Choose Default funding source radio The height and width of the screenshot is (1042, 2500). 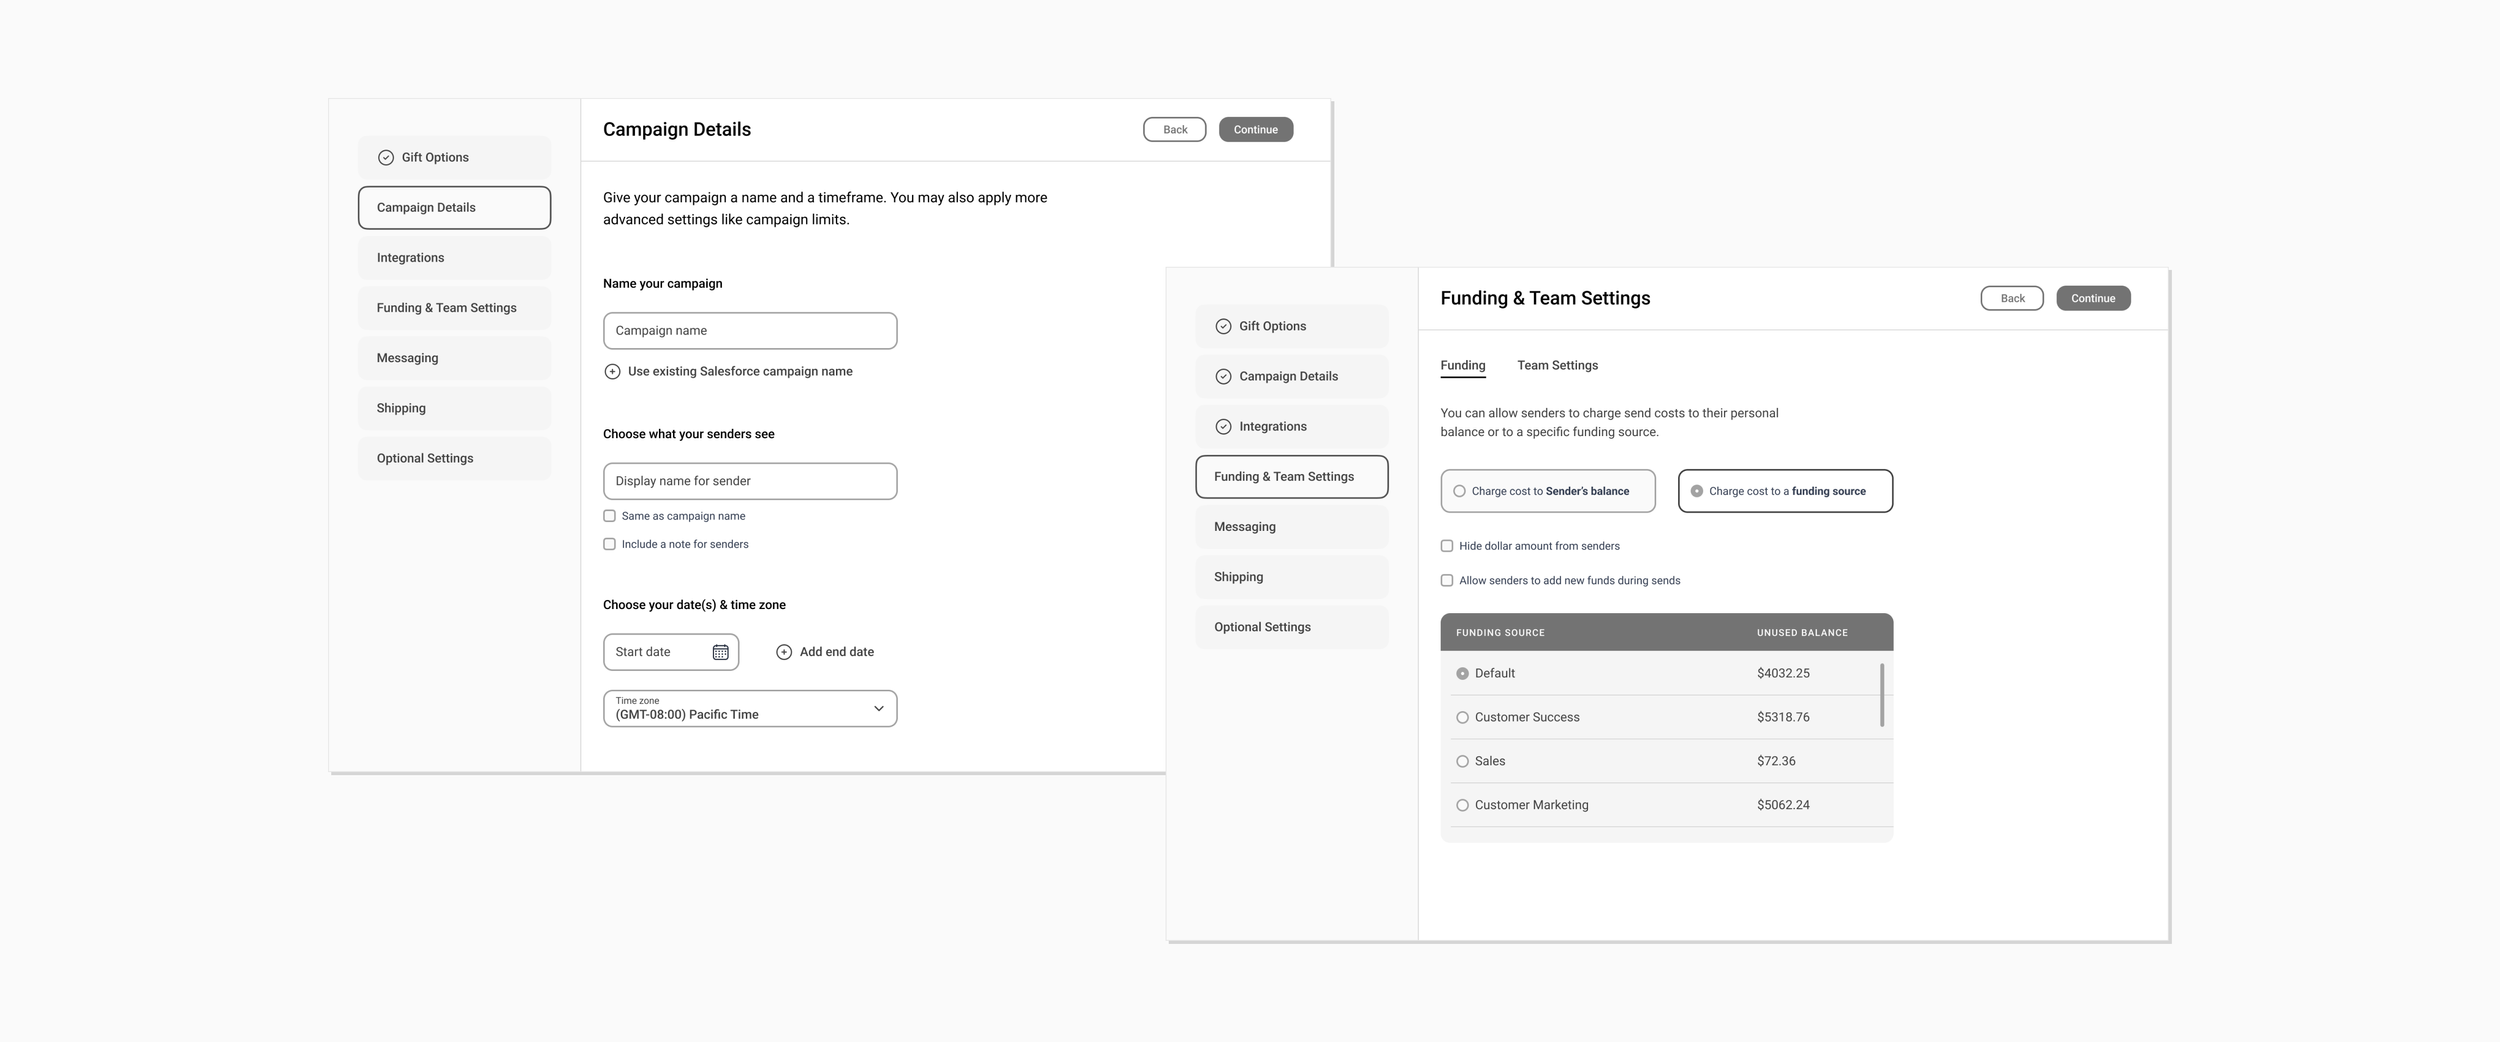(x=1462, y=673)
